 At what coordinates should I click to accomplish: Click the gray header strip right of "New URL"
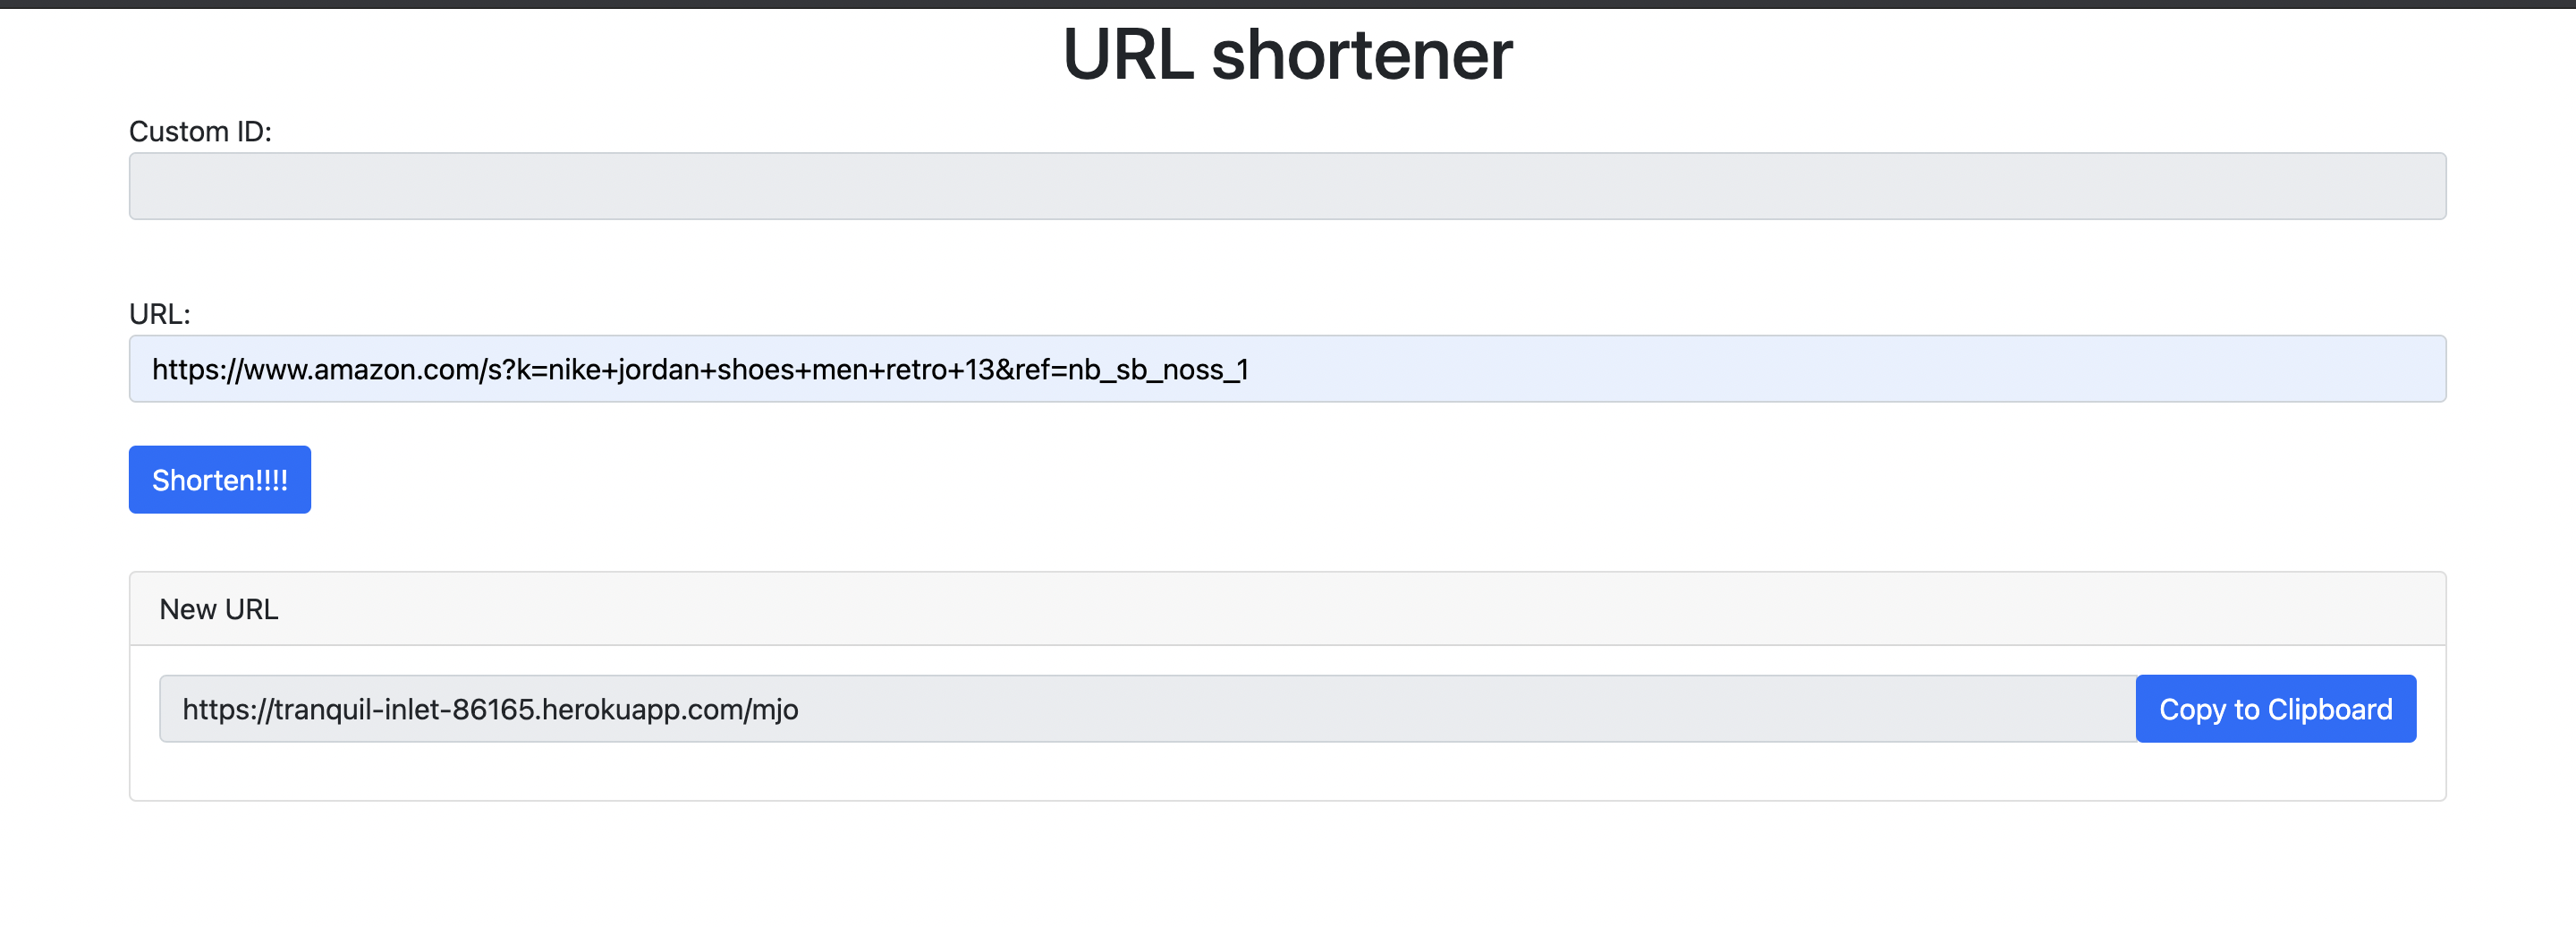point(1360,609)
